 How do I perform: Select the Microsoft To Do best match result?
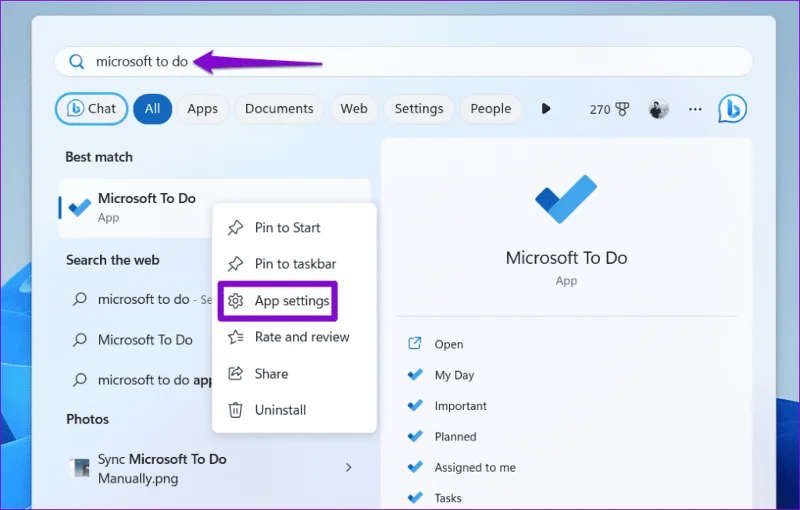point(214,208)
